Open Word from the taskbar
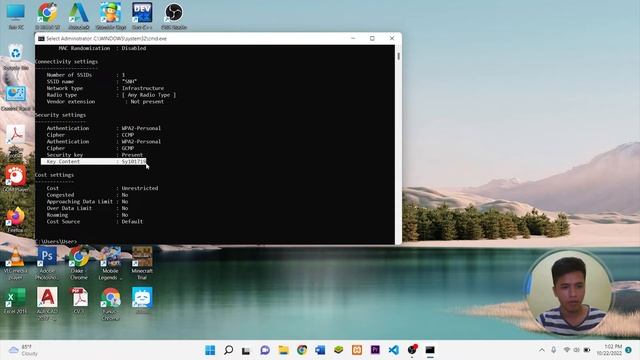This screenshot has height=360, width=640. (320, 350)
